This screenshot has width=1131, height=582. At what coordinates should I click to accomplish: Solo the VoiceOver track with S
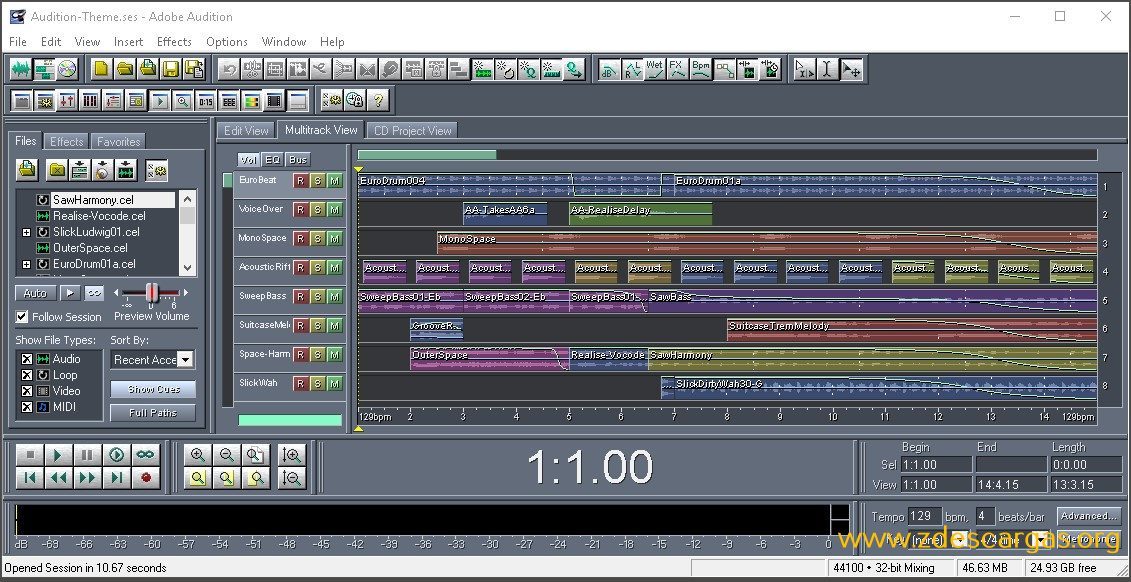pyautogui.click(x=317, y=209)
